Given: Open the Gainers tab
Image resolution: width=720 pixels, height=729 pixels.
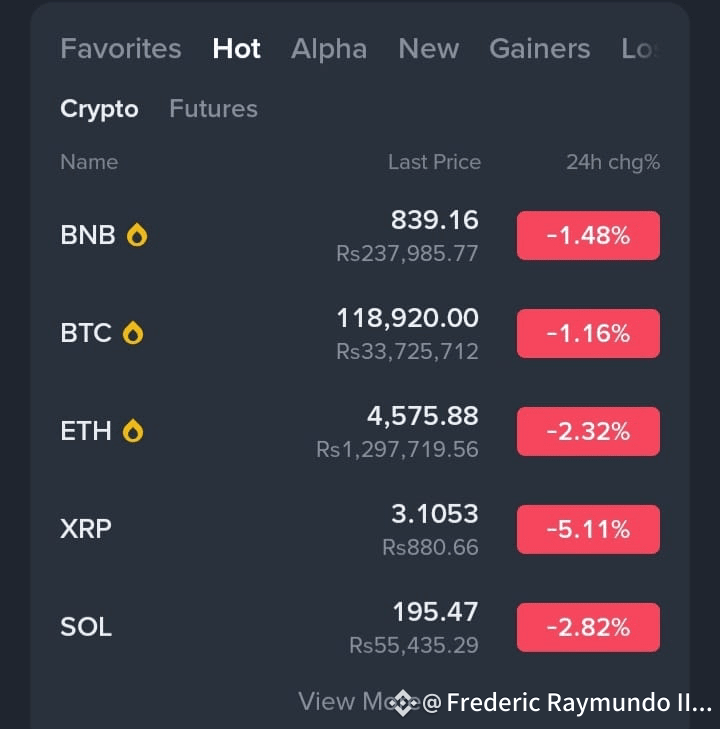Looking at the screenshot, I should (540, 48).
